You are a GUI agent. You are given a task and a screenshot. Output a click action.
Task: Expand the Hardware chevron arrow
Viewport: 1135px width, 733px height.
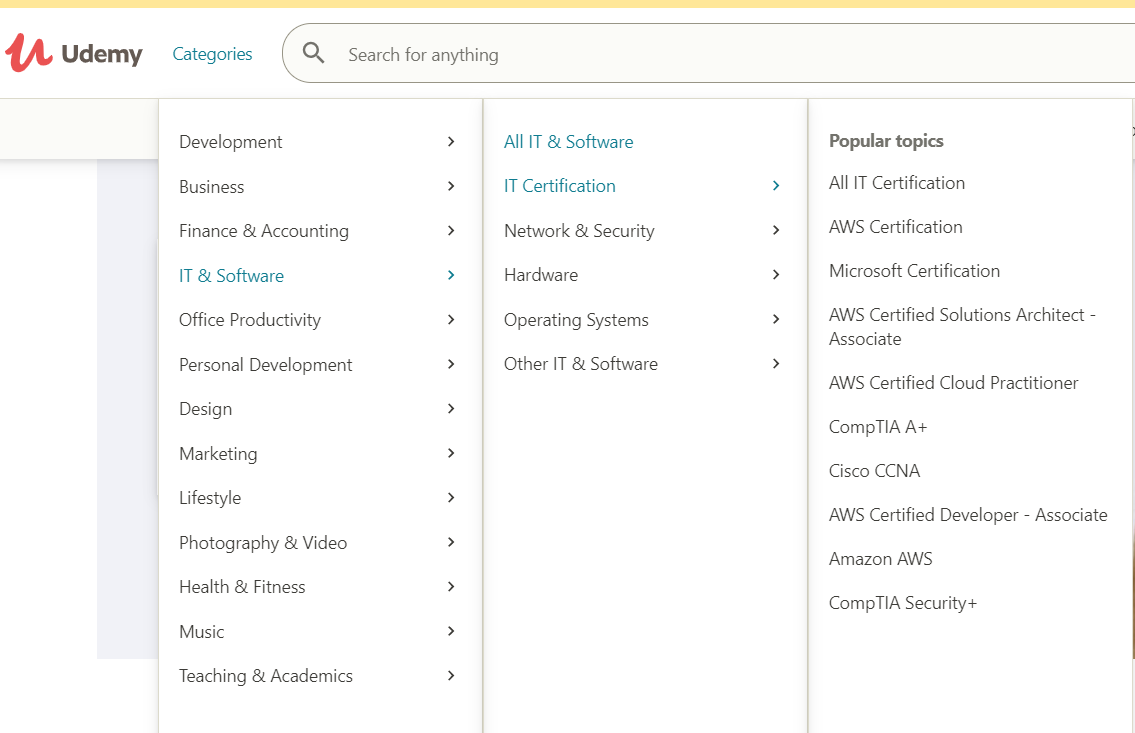pyautogui.click(x=776, y=275)
